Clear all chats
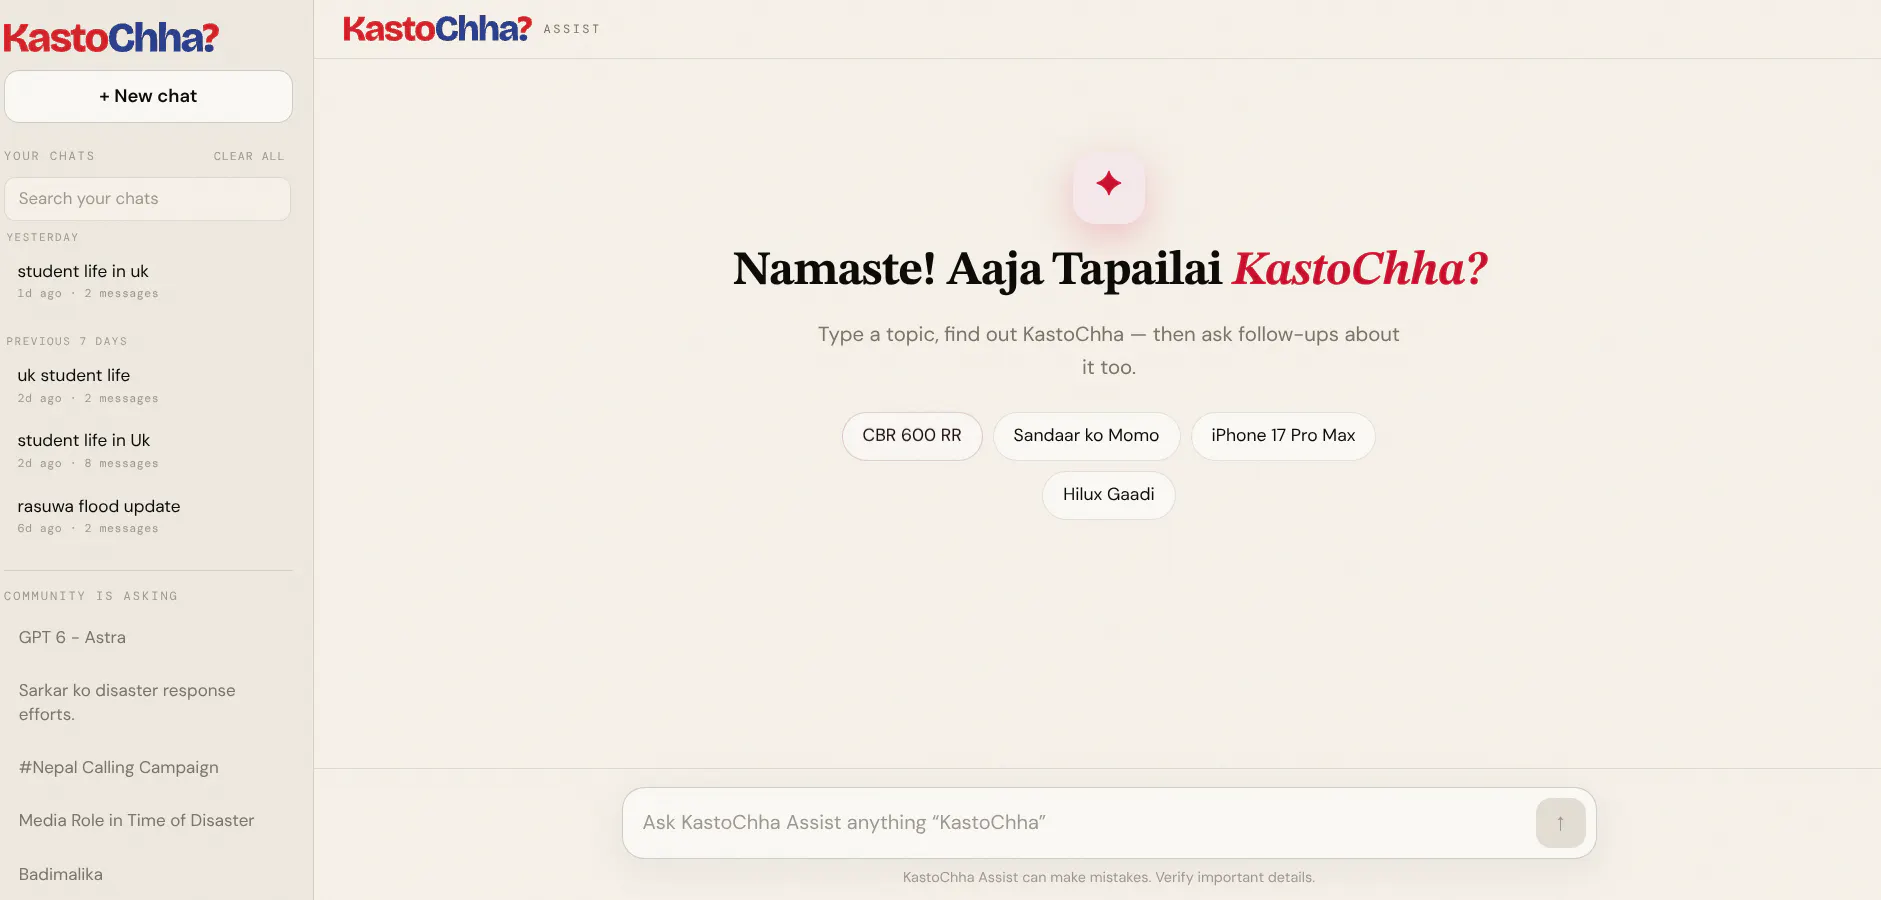 (x=249, y=156)
